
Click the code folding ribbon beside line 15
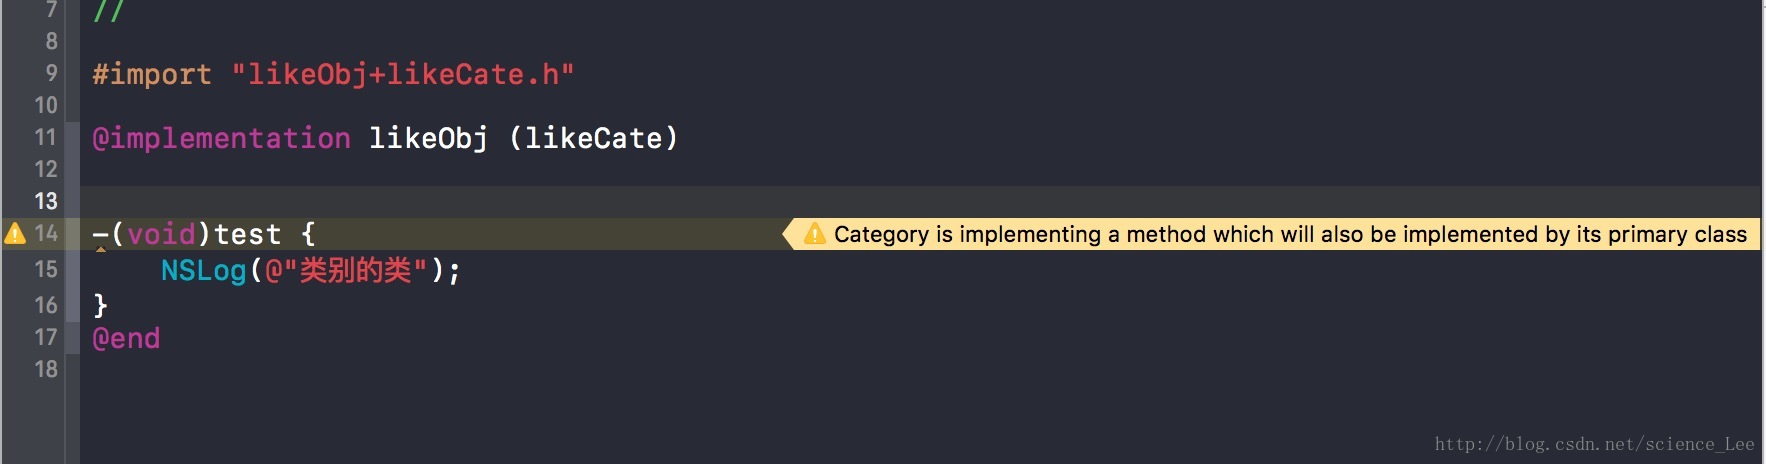(72, 269)
